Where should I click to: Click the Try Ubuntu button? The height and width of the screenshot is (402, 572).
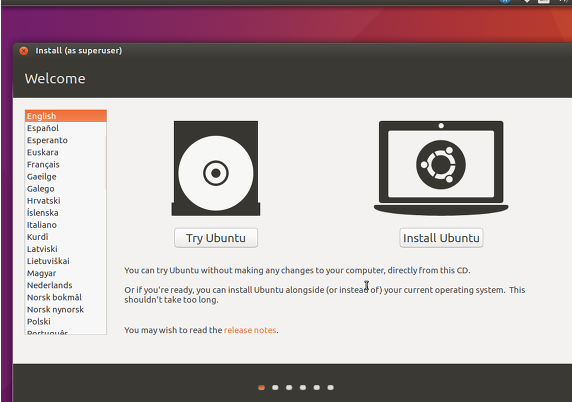pyautogui.click(x=216, y=238)
